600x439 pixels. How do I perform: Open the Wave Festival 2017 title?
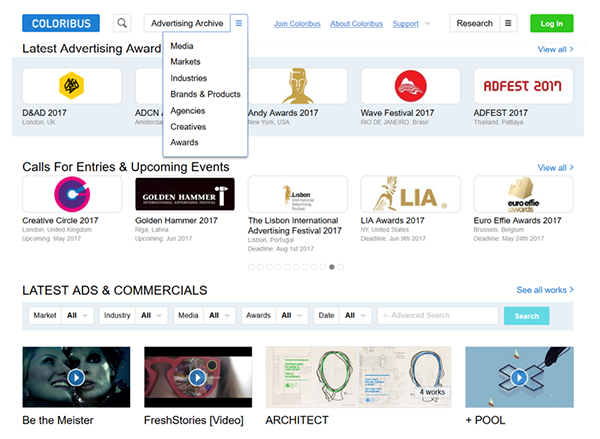pyautogui.click(x=397, y=113)
